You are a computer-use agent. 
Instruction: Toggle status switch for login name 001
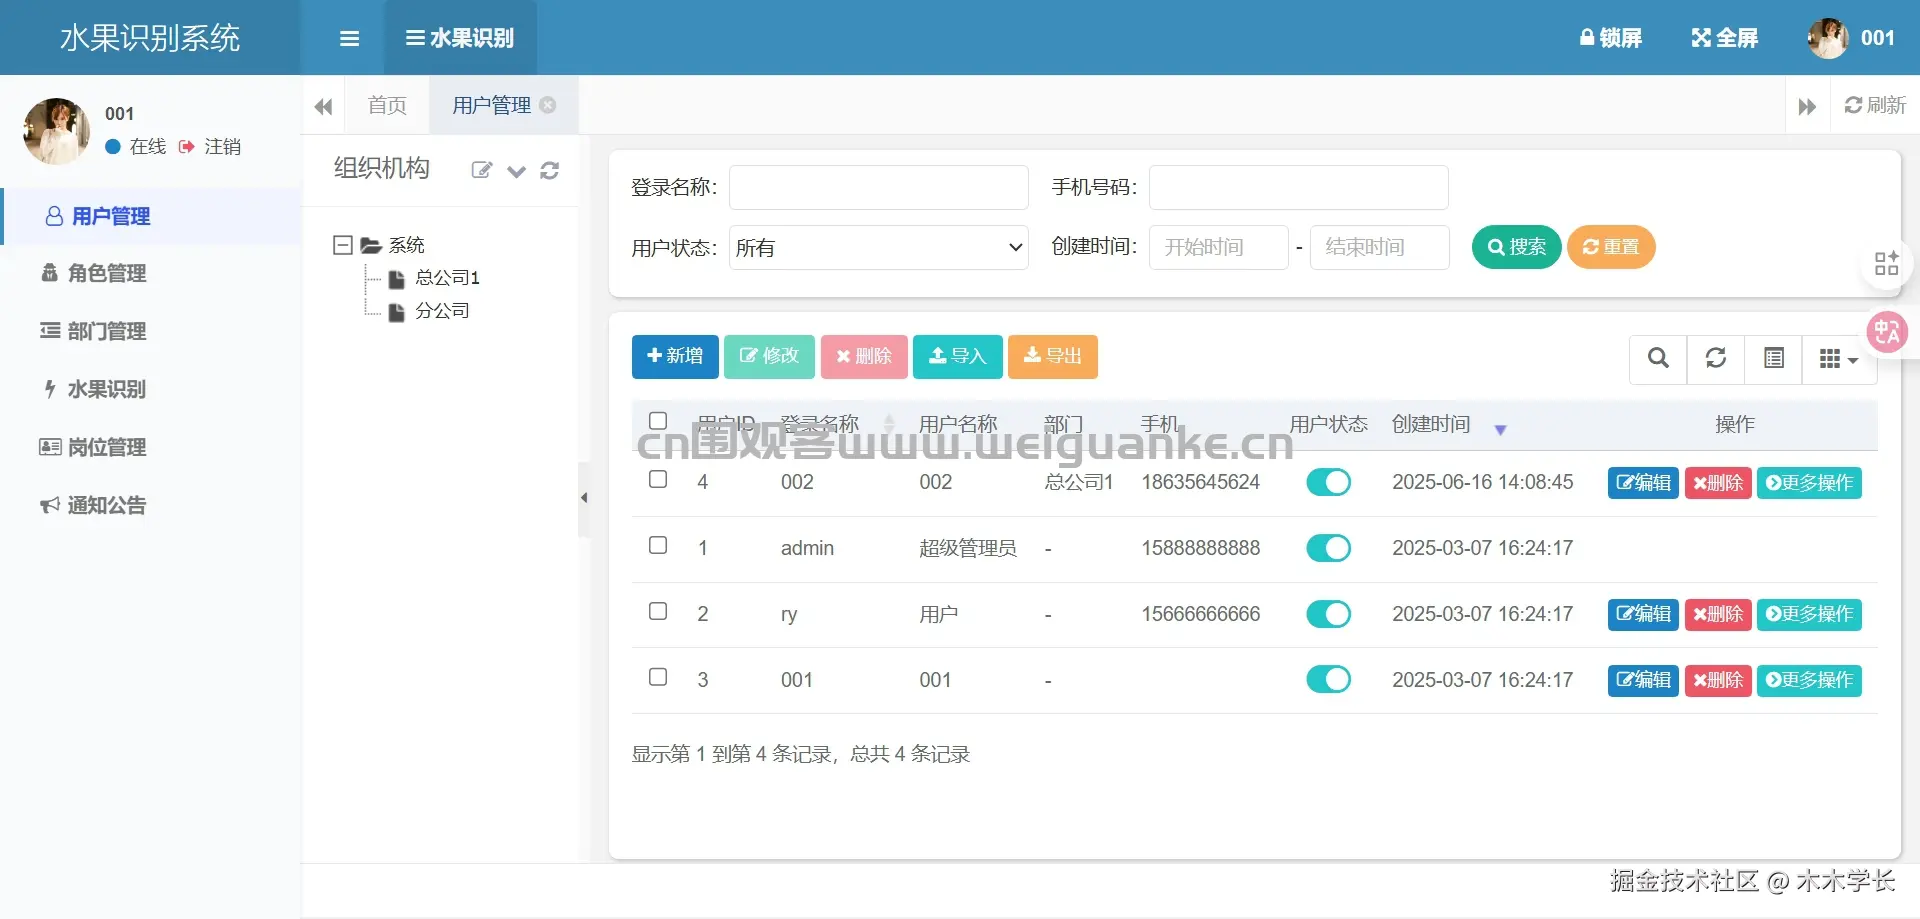[1328, 680]
